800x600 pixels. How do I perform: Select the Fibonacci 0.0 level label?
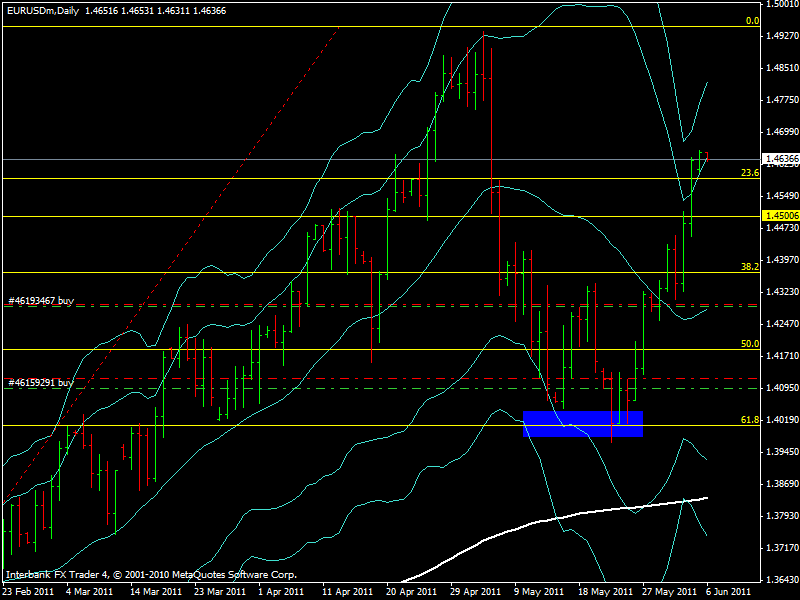[753, 20]
